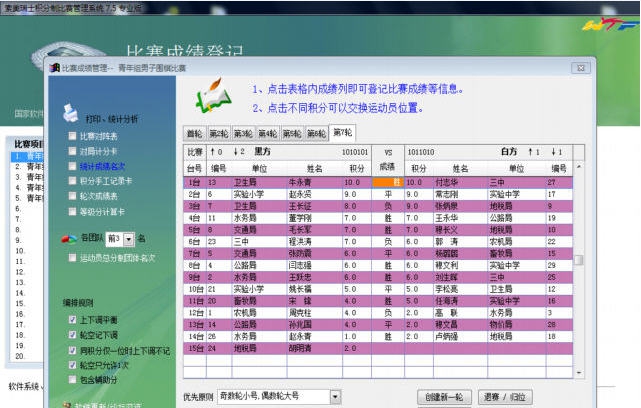Switch to the 第6轮 tab
641x408 pixels.
click(x=317, y=134)
